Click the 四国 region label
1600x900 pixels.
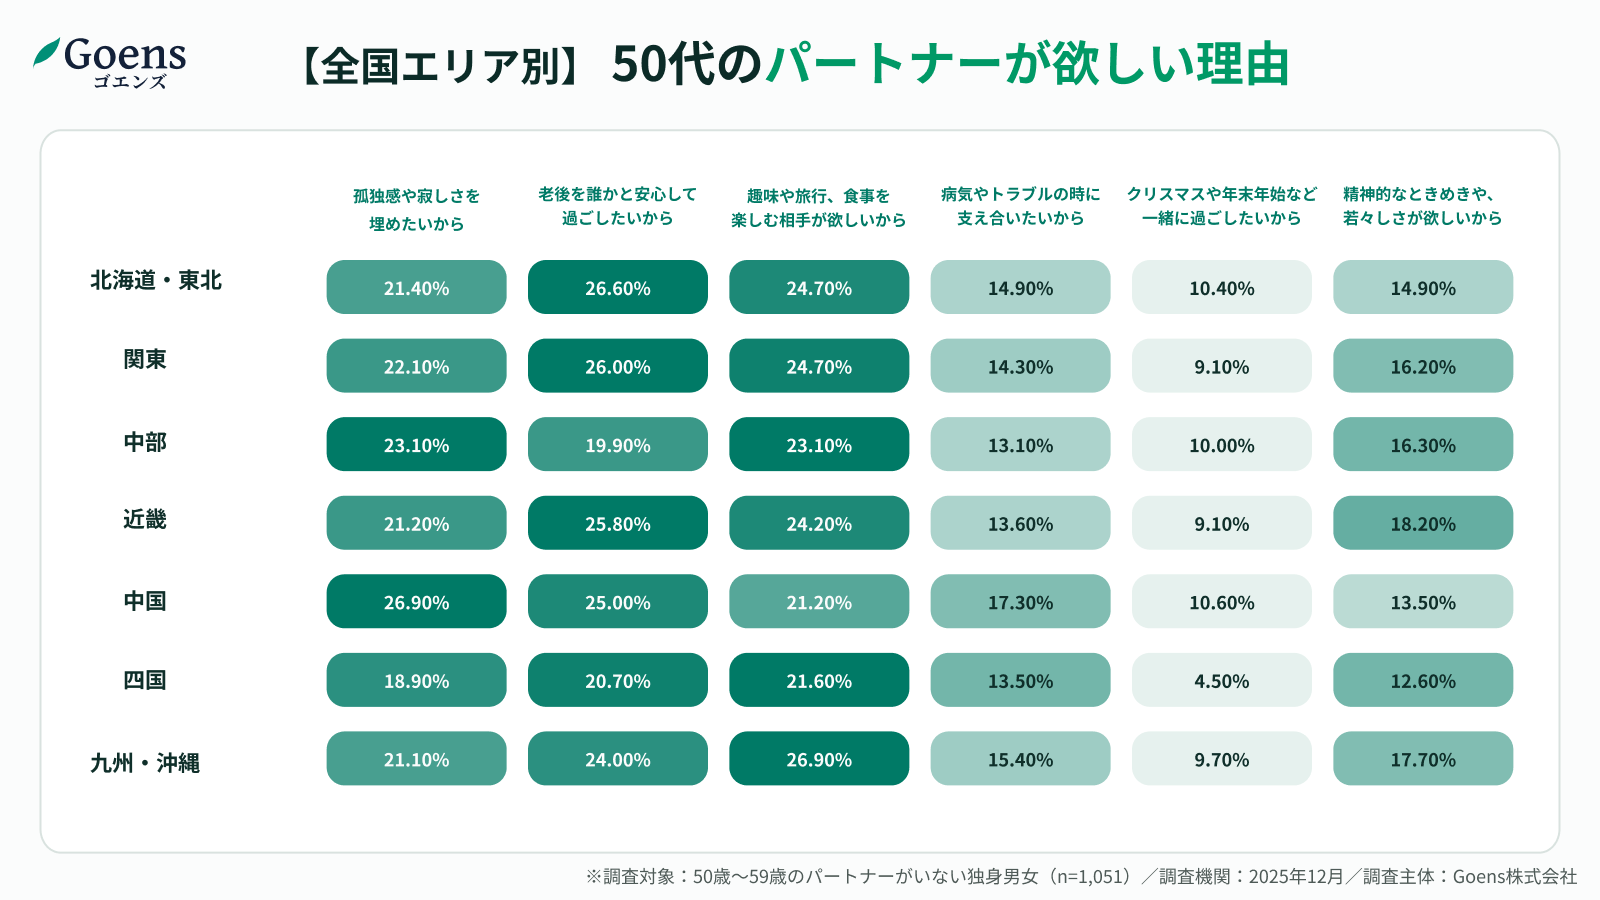[x=145, y=681]
